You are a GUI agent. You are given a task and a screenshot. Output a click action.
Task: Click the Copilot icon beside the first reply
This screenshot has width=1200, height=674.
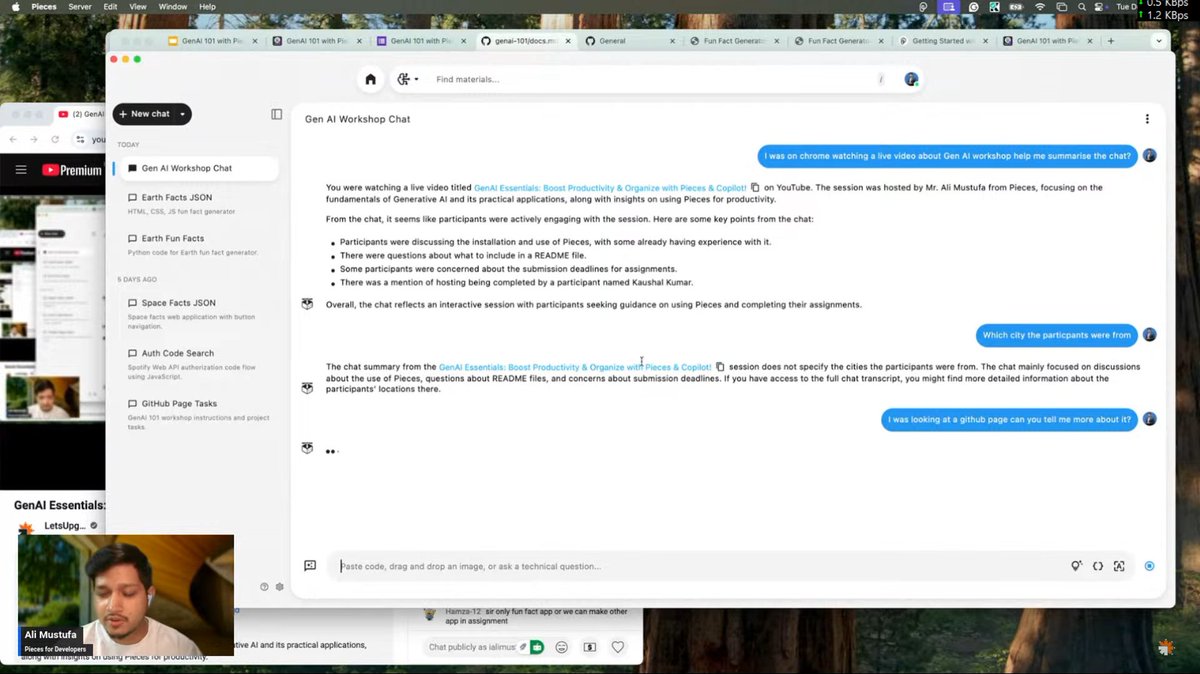click(x=307, y=304)
